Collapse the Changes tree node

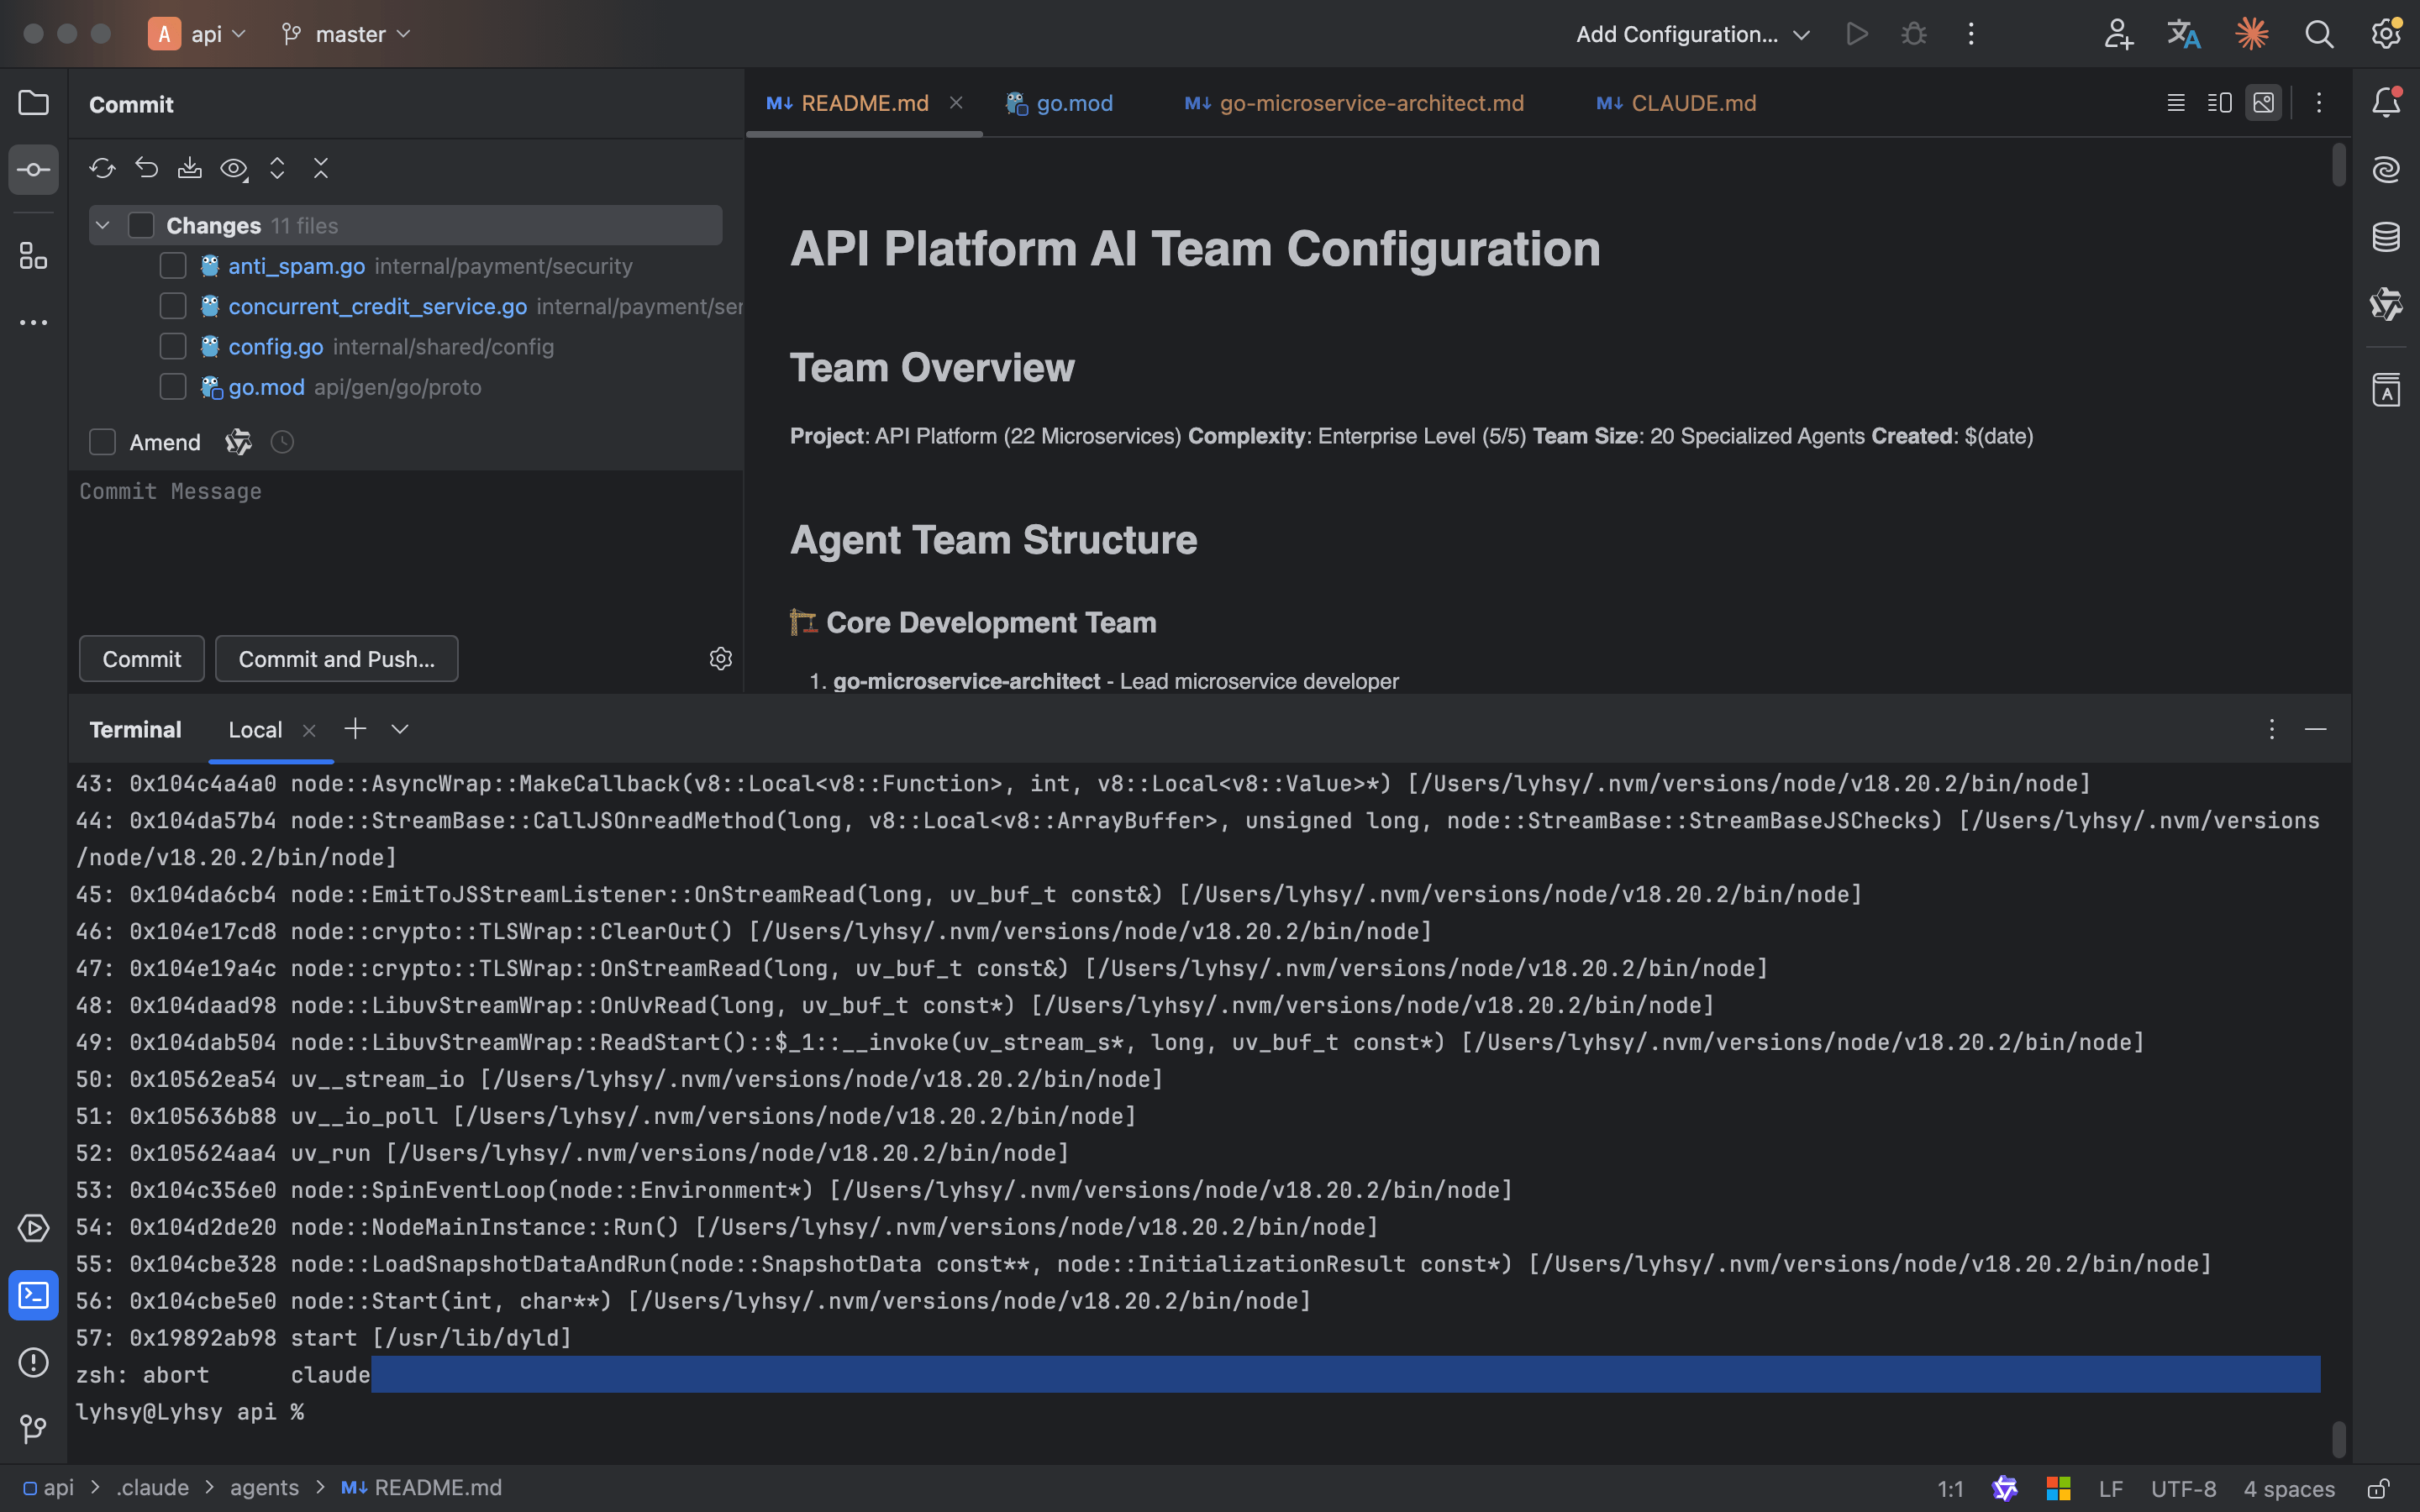(102, 225)
